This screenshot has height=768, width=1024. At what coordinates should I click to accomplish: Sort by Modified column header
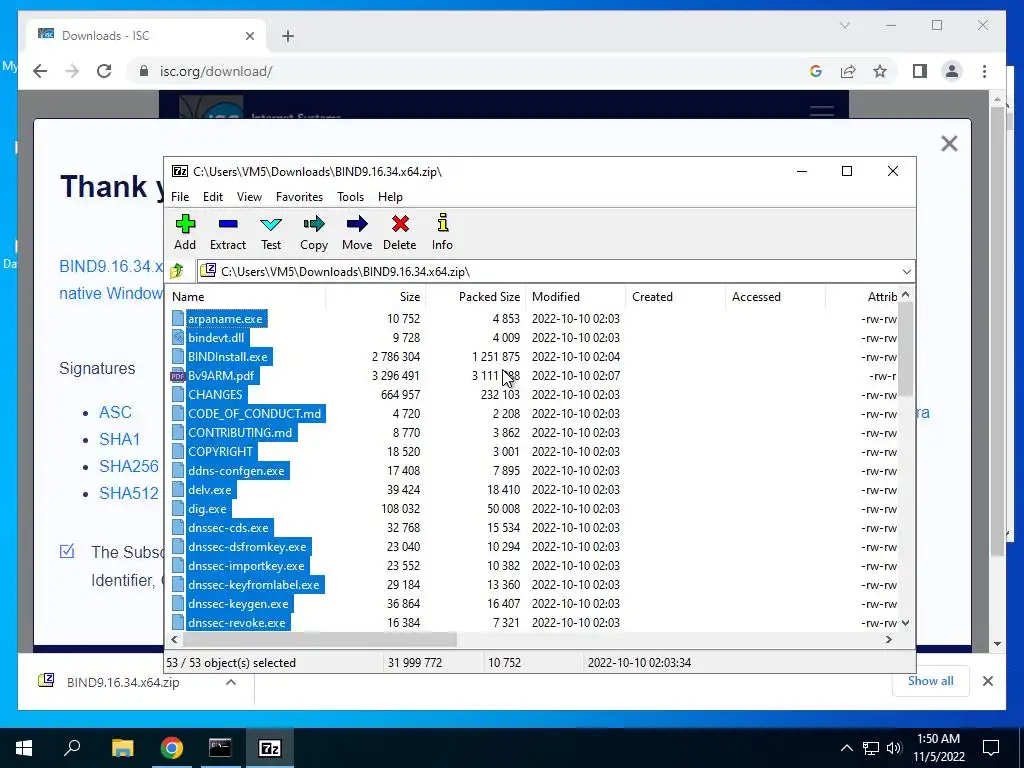pyautogui.click(x=575, y=297)
